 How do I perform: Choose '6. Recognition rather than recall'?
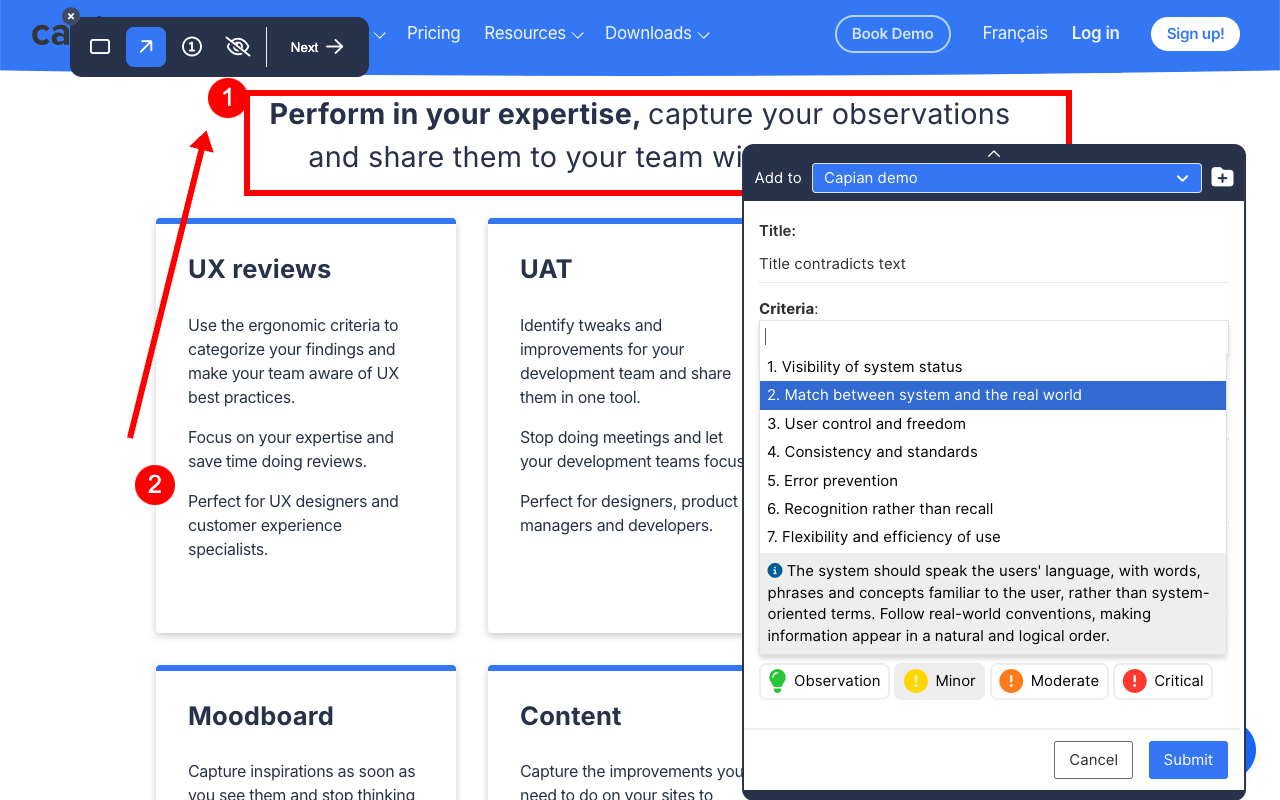[993, 509]
